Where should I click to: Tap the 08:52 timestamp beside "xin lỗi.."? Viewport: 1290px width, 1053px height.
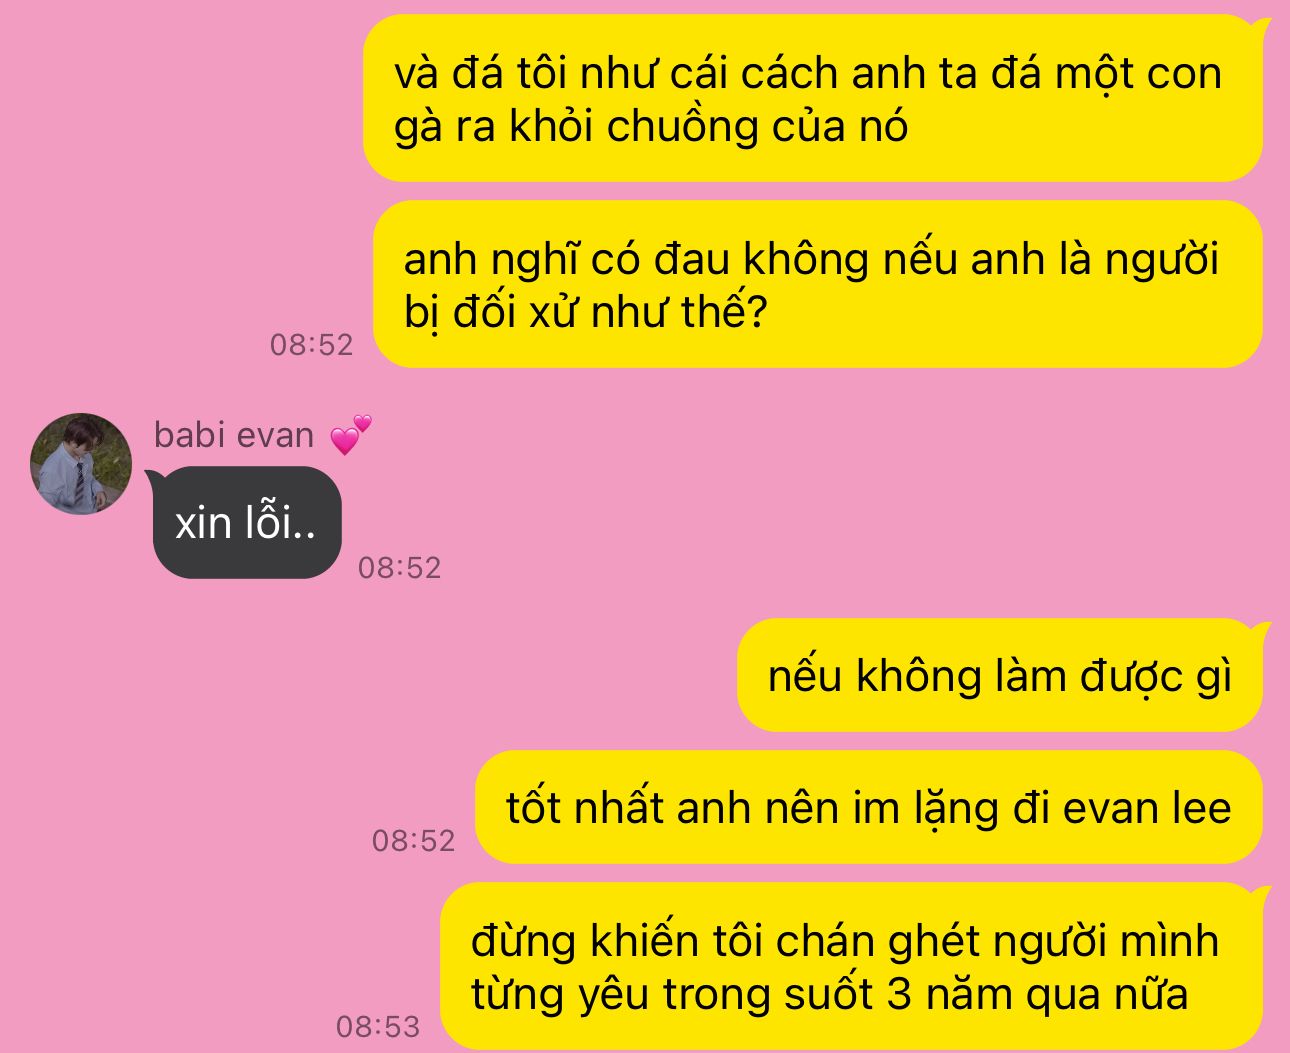pos(399,567)
